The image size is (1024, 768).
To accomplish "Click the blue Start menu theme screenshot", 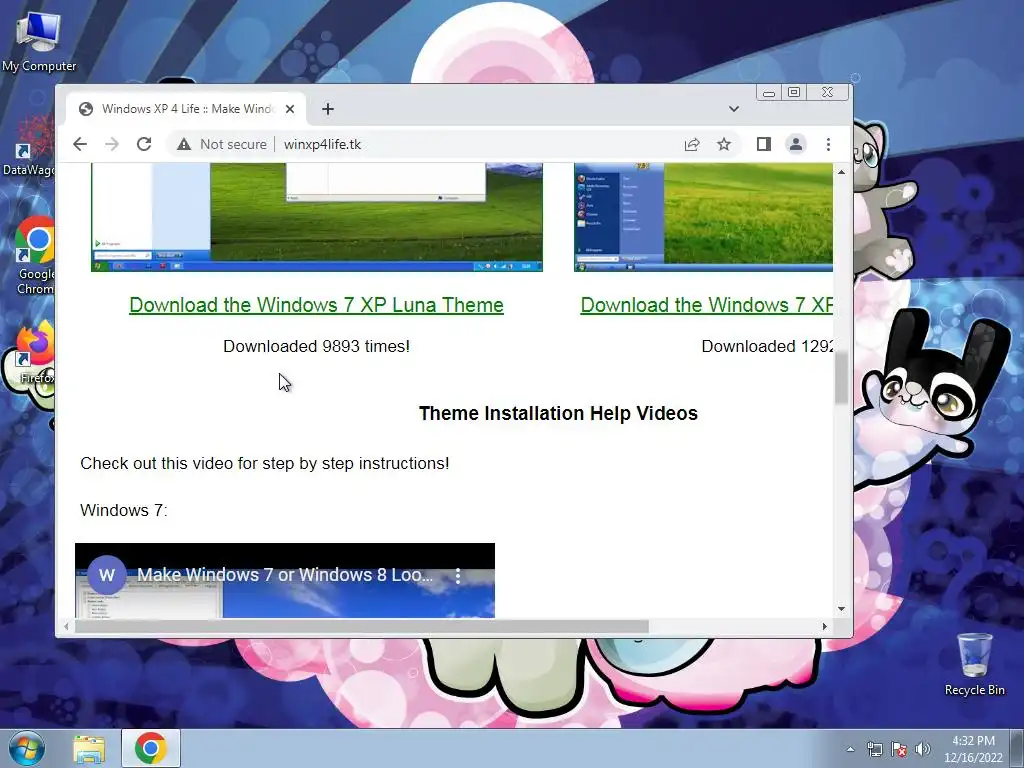I will 703,217.
